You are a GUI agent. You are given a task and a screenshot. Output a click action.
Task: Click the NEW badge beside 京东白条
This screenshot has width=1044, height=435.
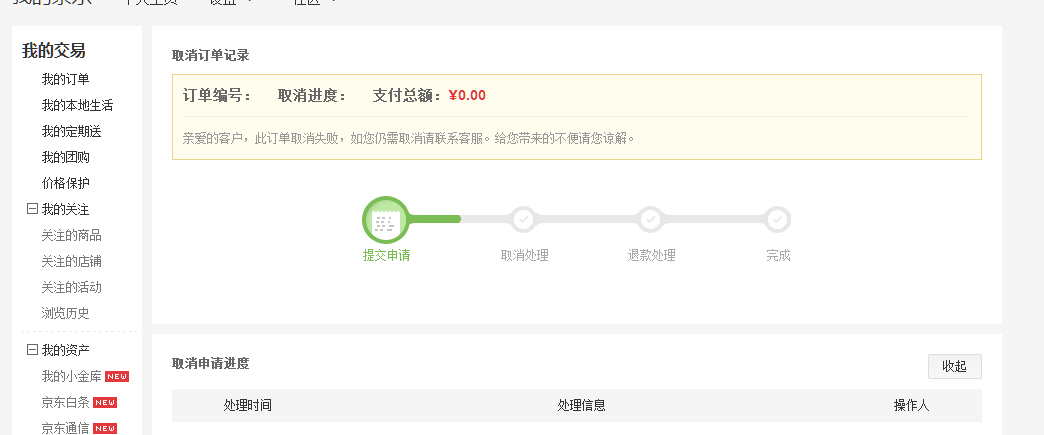click(105, 403)
